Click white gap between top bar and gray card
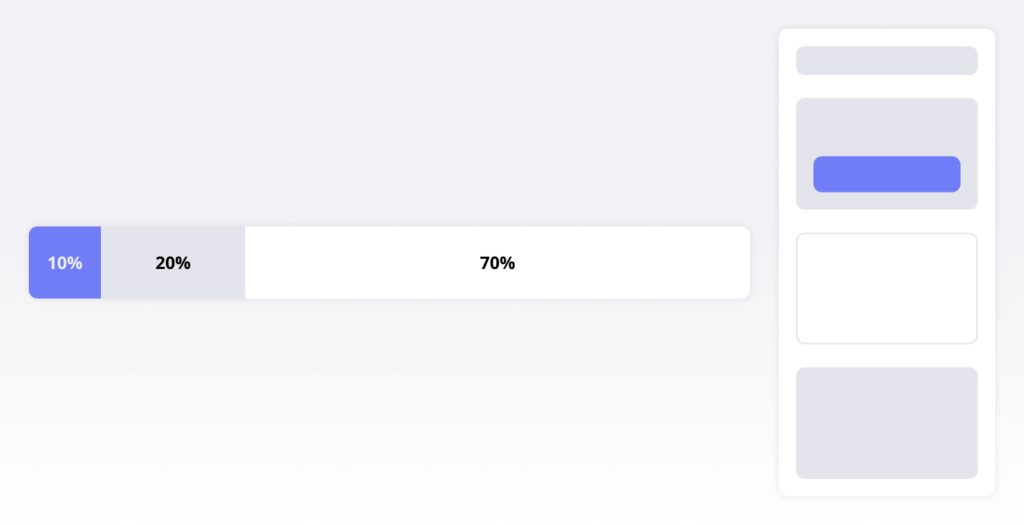This screenshot has height=525, width=1024. pyautogui.click(x=886, y=87)
